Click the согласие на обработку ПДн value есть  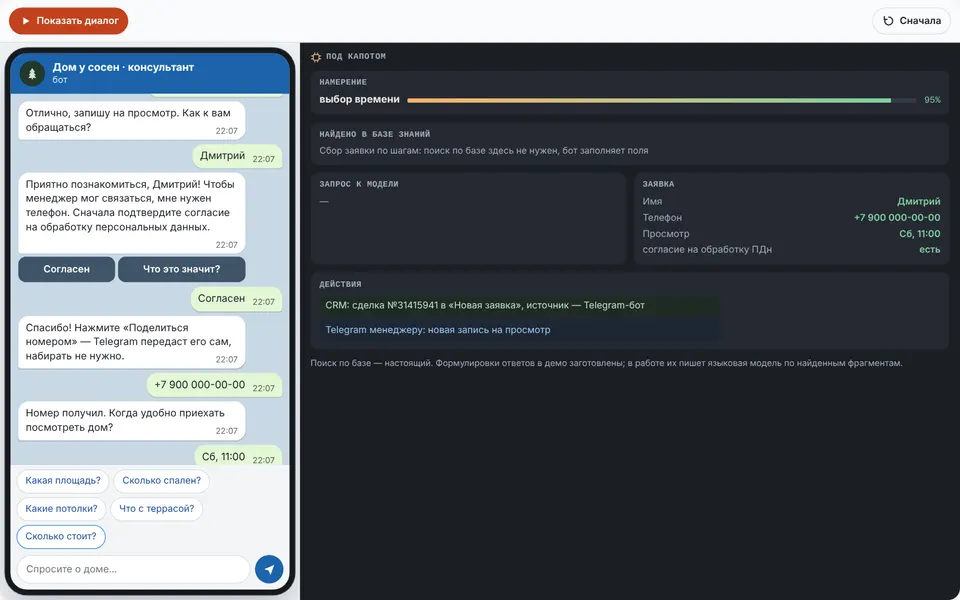pos(929,250)
